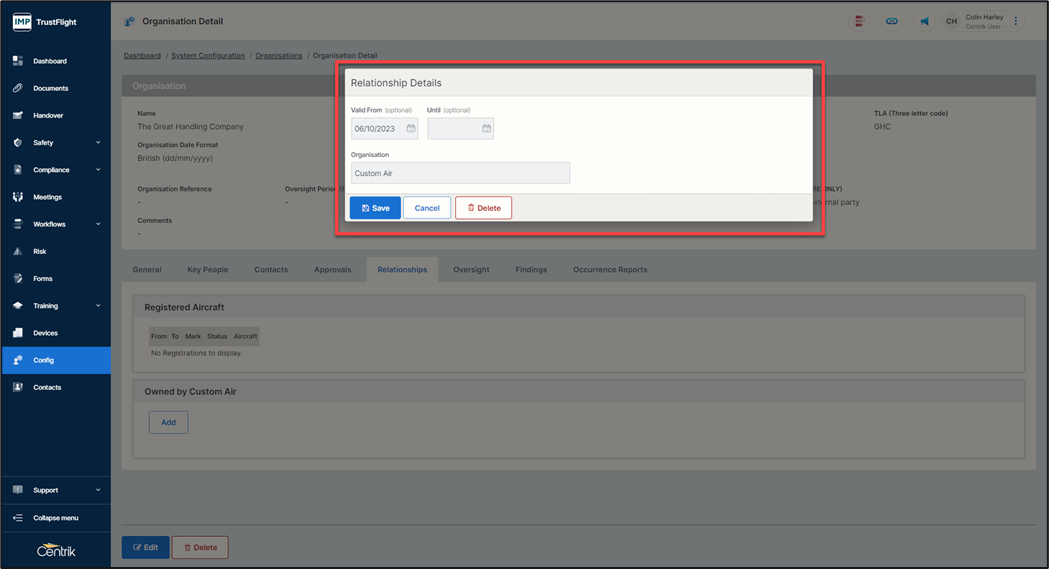Expand the Workflows sidebar submenu
The width and height of the screenshot is (1049, 569).
pyautogui.click(x=98, y=224)
